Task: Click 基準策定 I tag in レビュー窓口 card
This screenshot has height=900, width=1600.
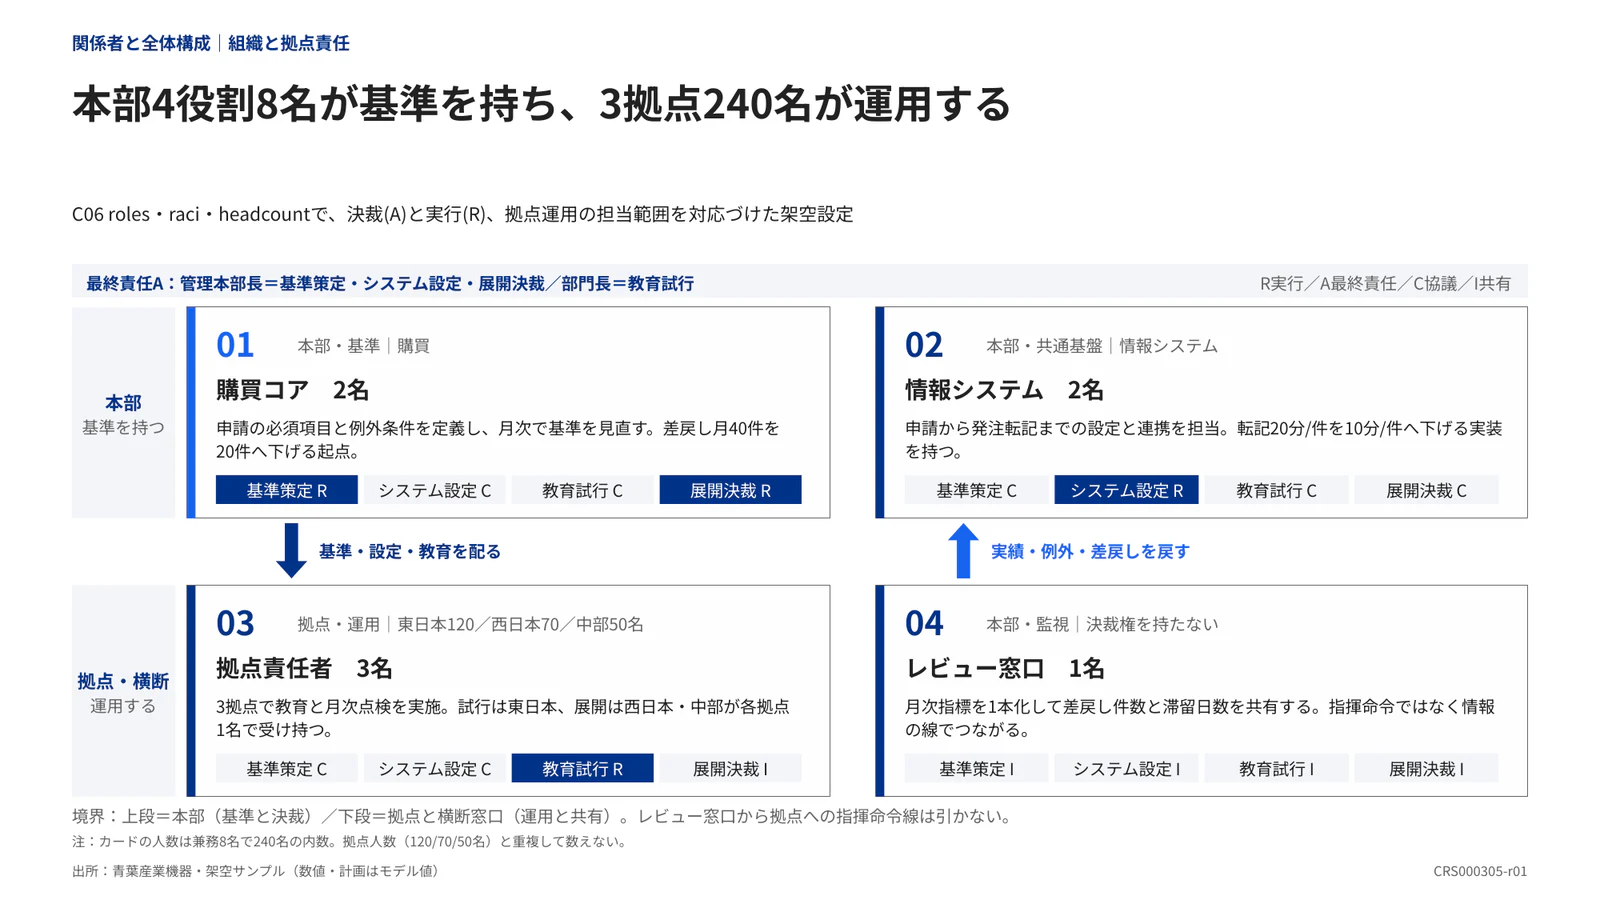Action: [x=977, y=768]
